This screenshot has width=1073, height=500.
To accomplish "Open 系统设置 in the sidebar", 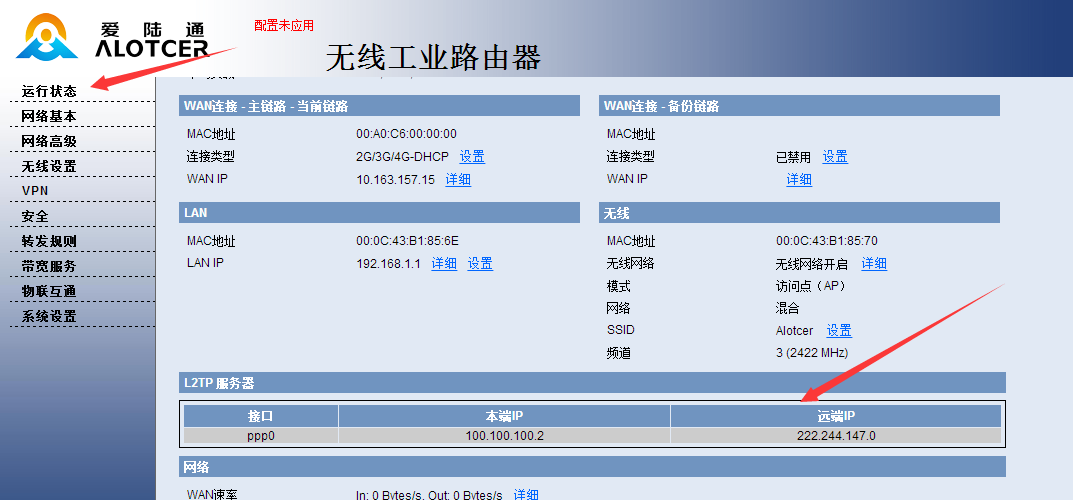I will 49,316.
